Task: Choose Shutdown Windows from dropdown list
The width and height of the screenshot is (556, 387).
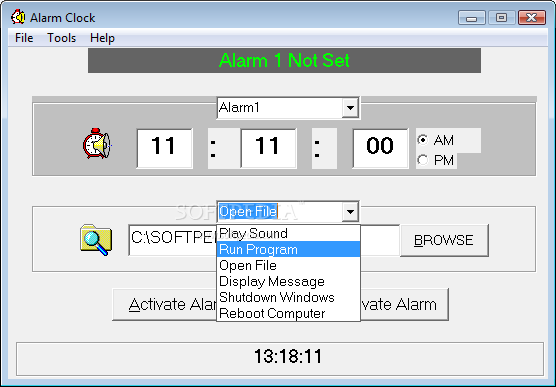Action: pos(288,297)
